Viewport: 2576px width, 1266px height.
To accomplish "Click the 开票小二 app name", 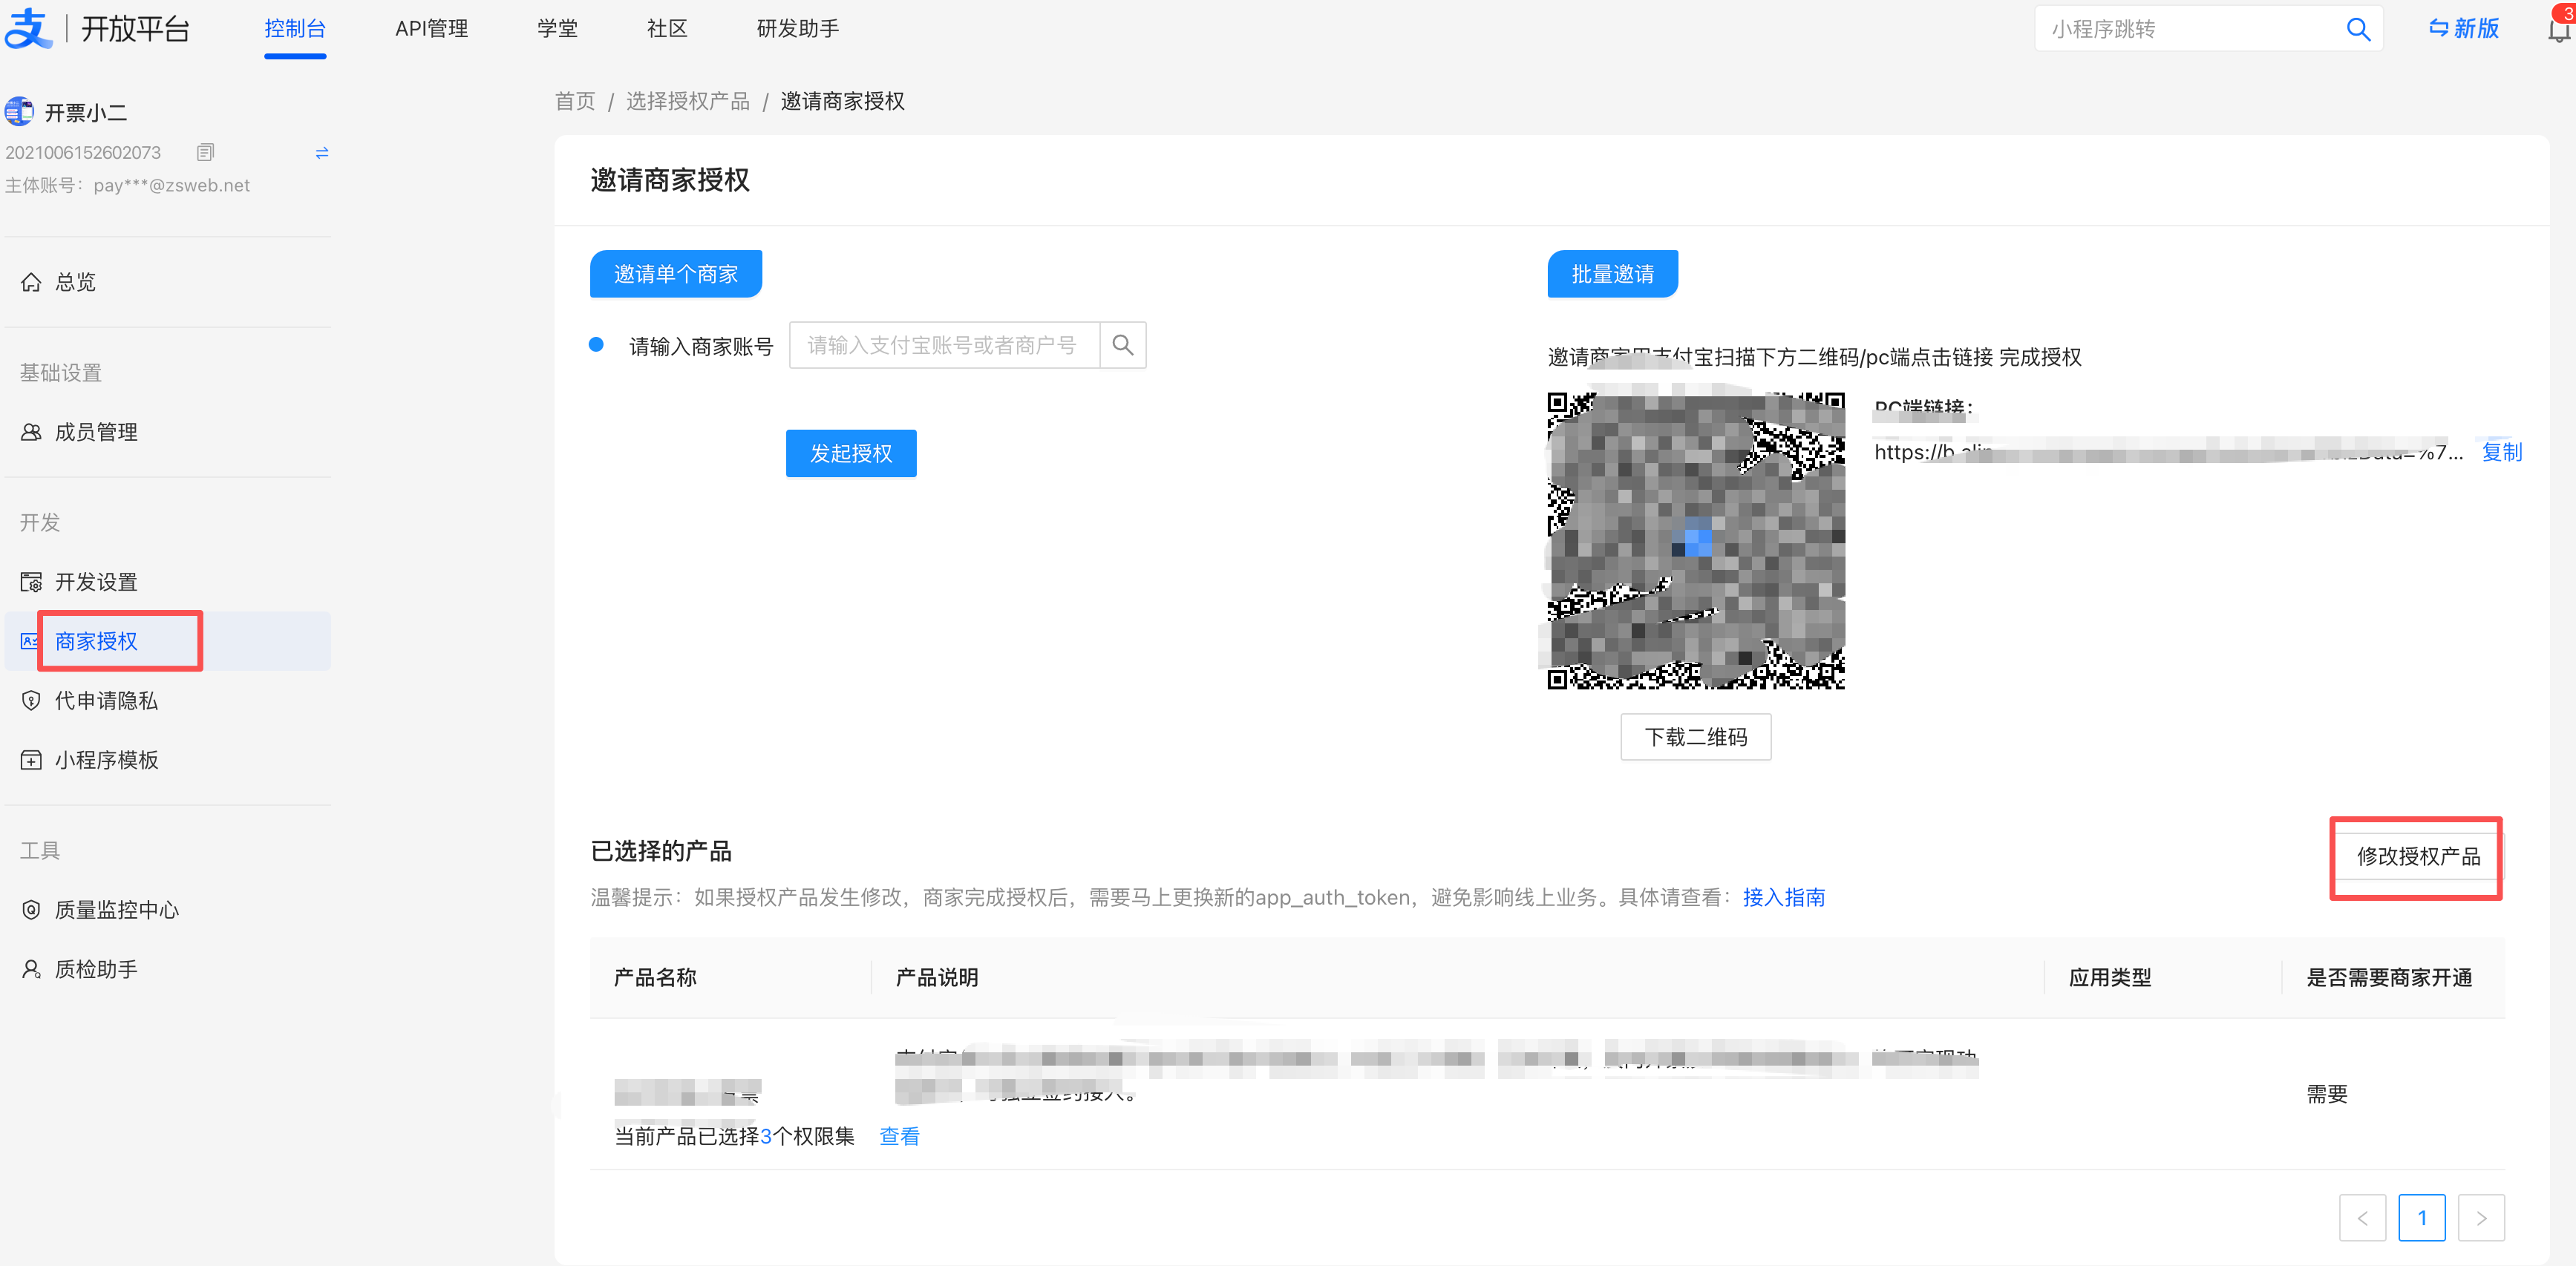I will 86,112.
